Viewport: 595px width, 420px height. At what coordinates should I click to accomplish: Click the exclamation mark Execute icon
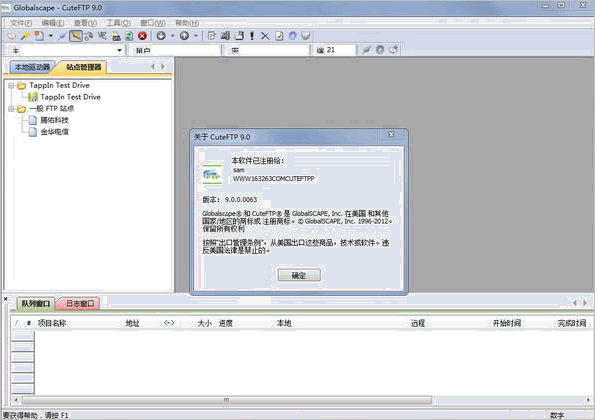252,36
